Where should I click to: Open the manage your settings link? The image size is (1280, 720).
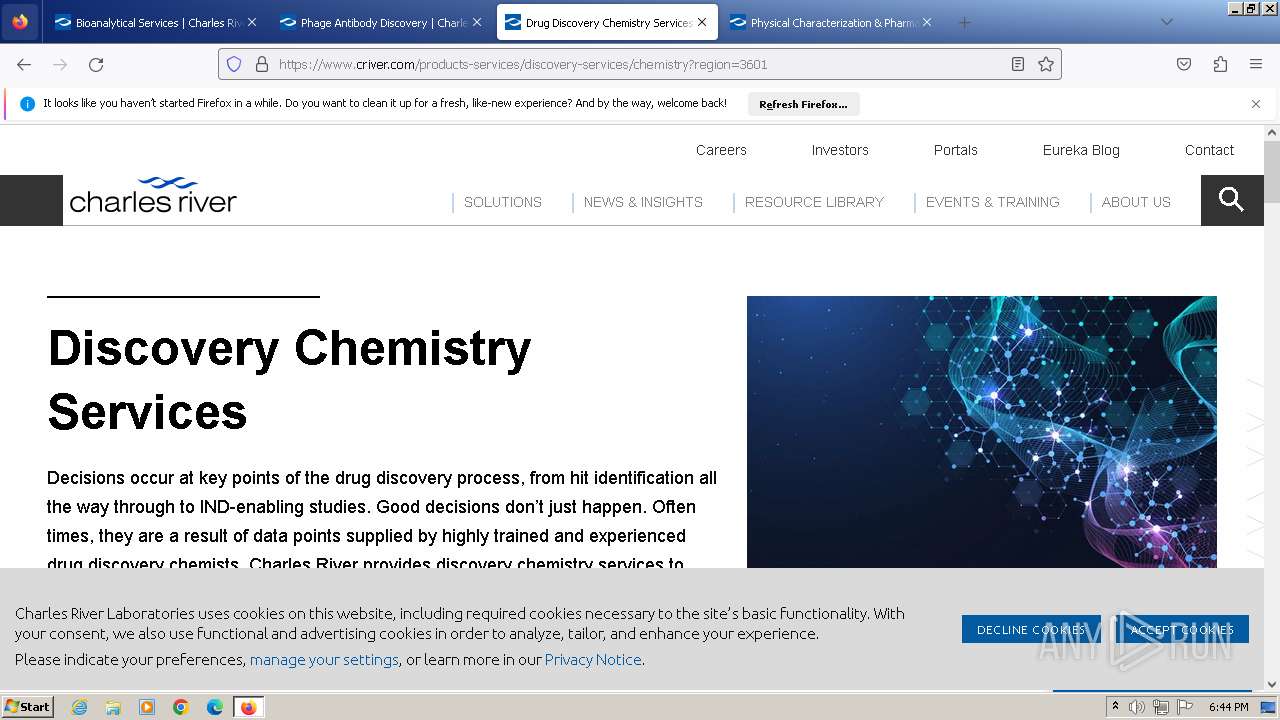[x=324, y=659]
